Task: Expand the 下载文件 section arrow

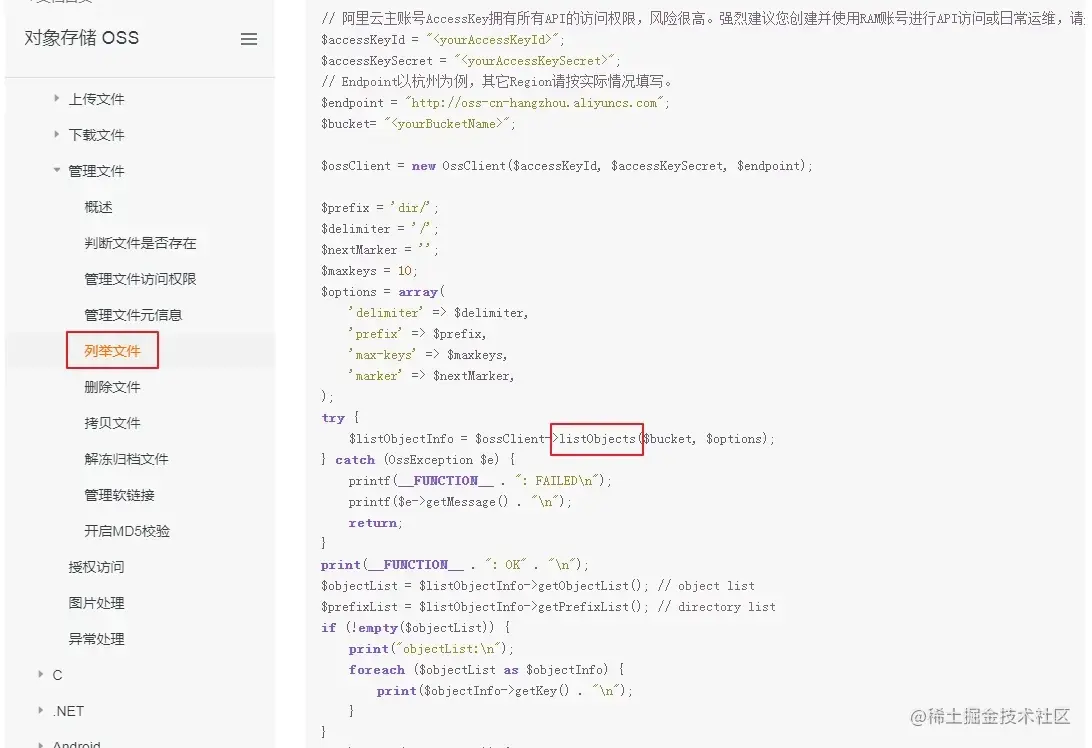Action: (56, 134)
